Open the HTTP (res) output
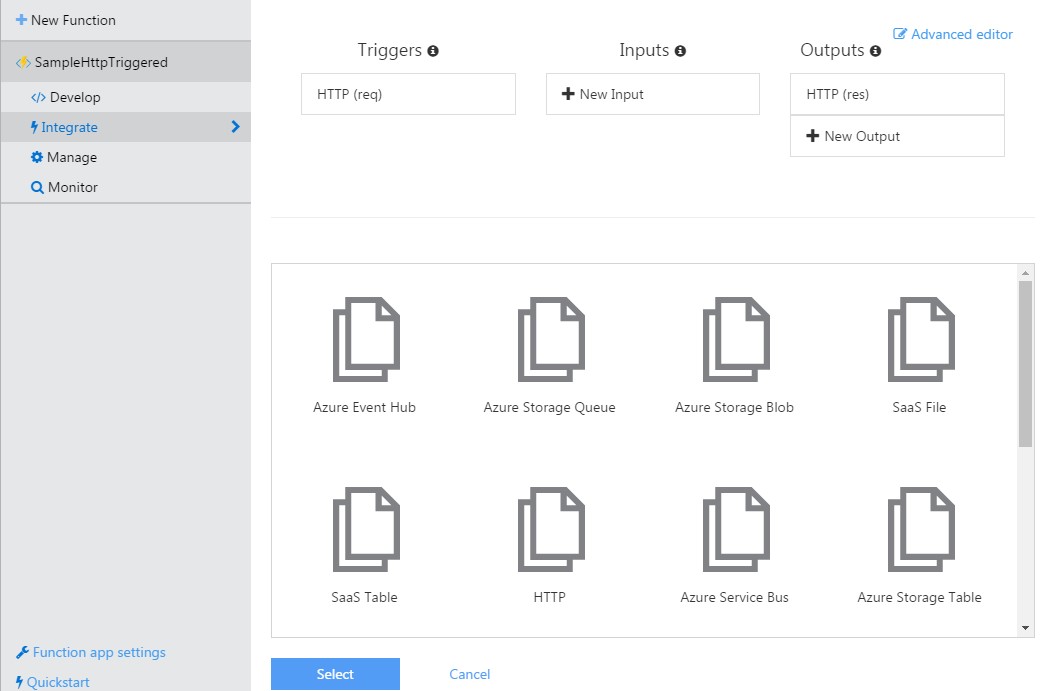The height and width of the screenshot is (691, 1045). pyautogui.click(x=897, y=94)
